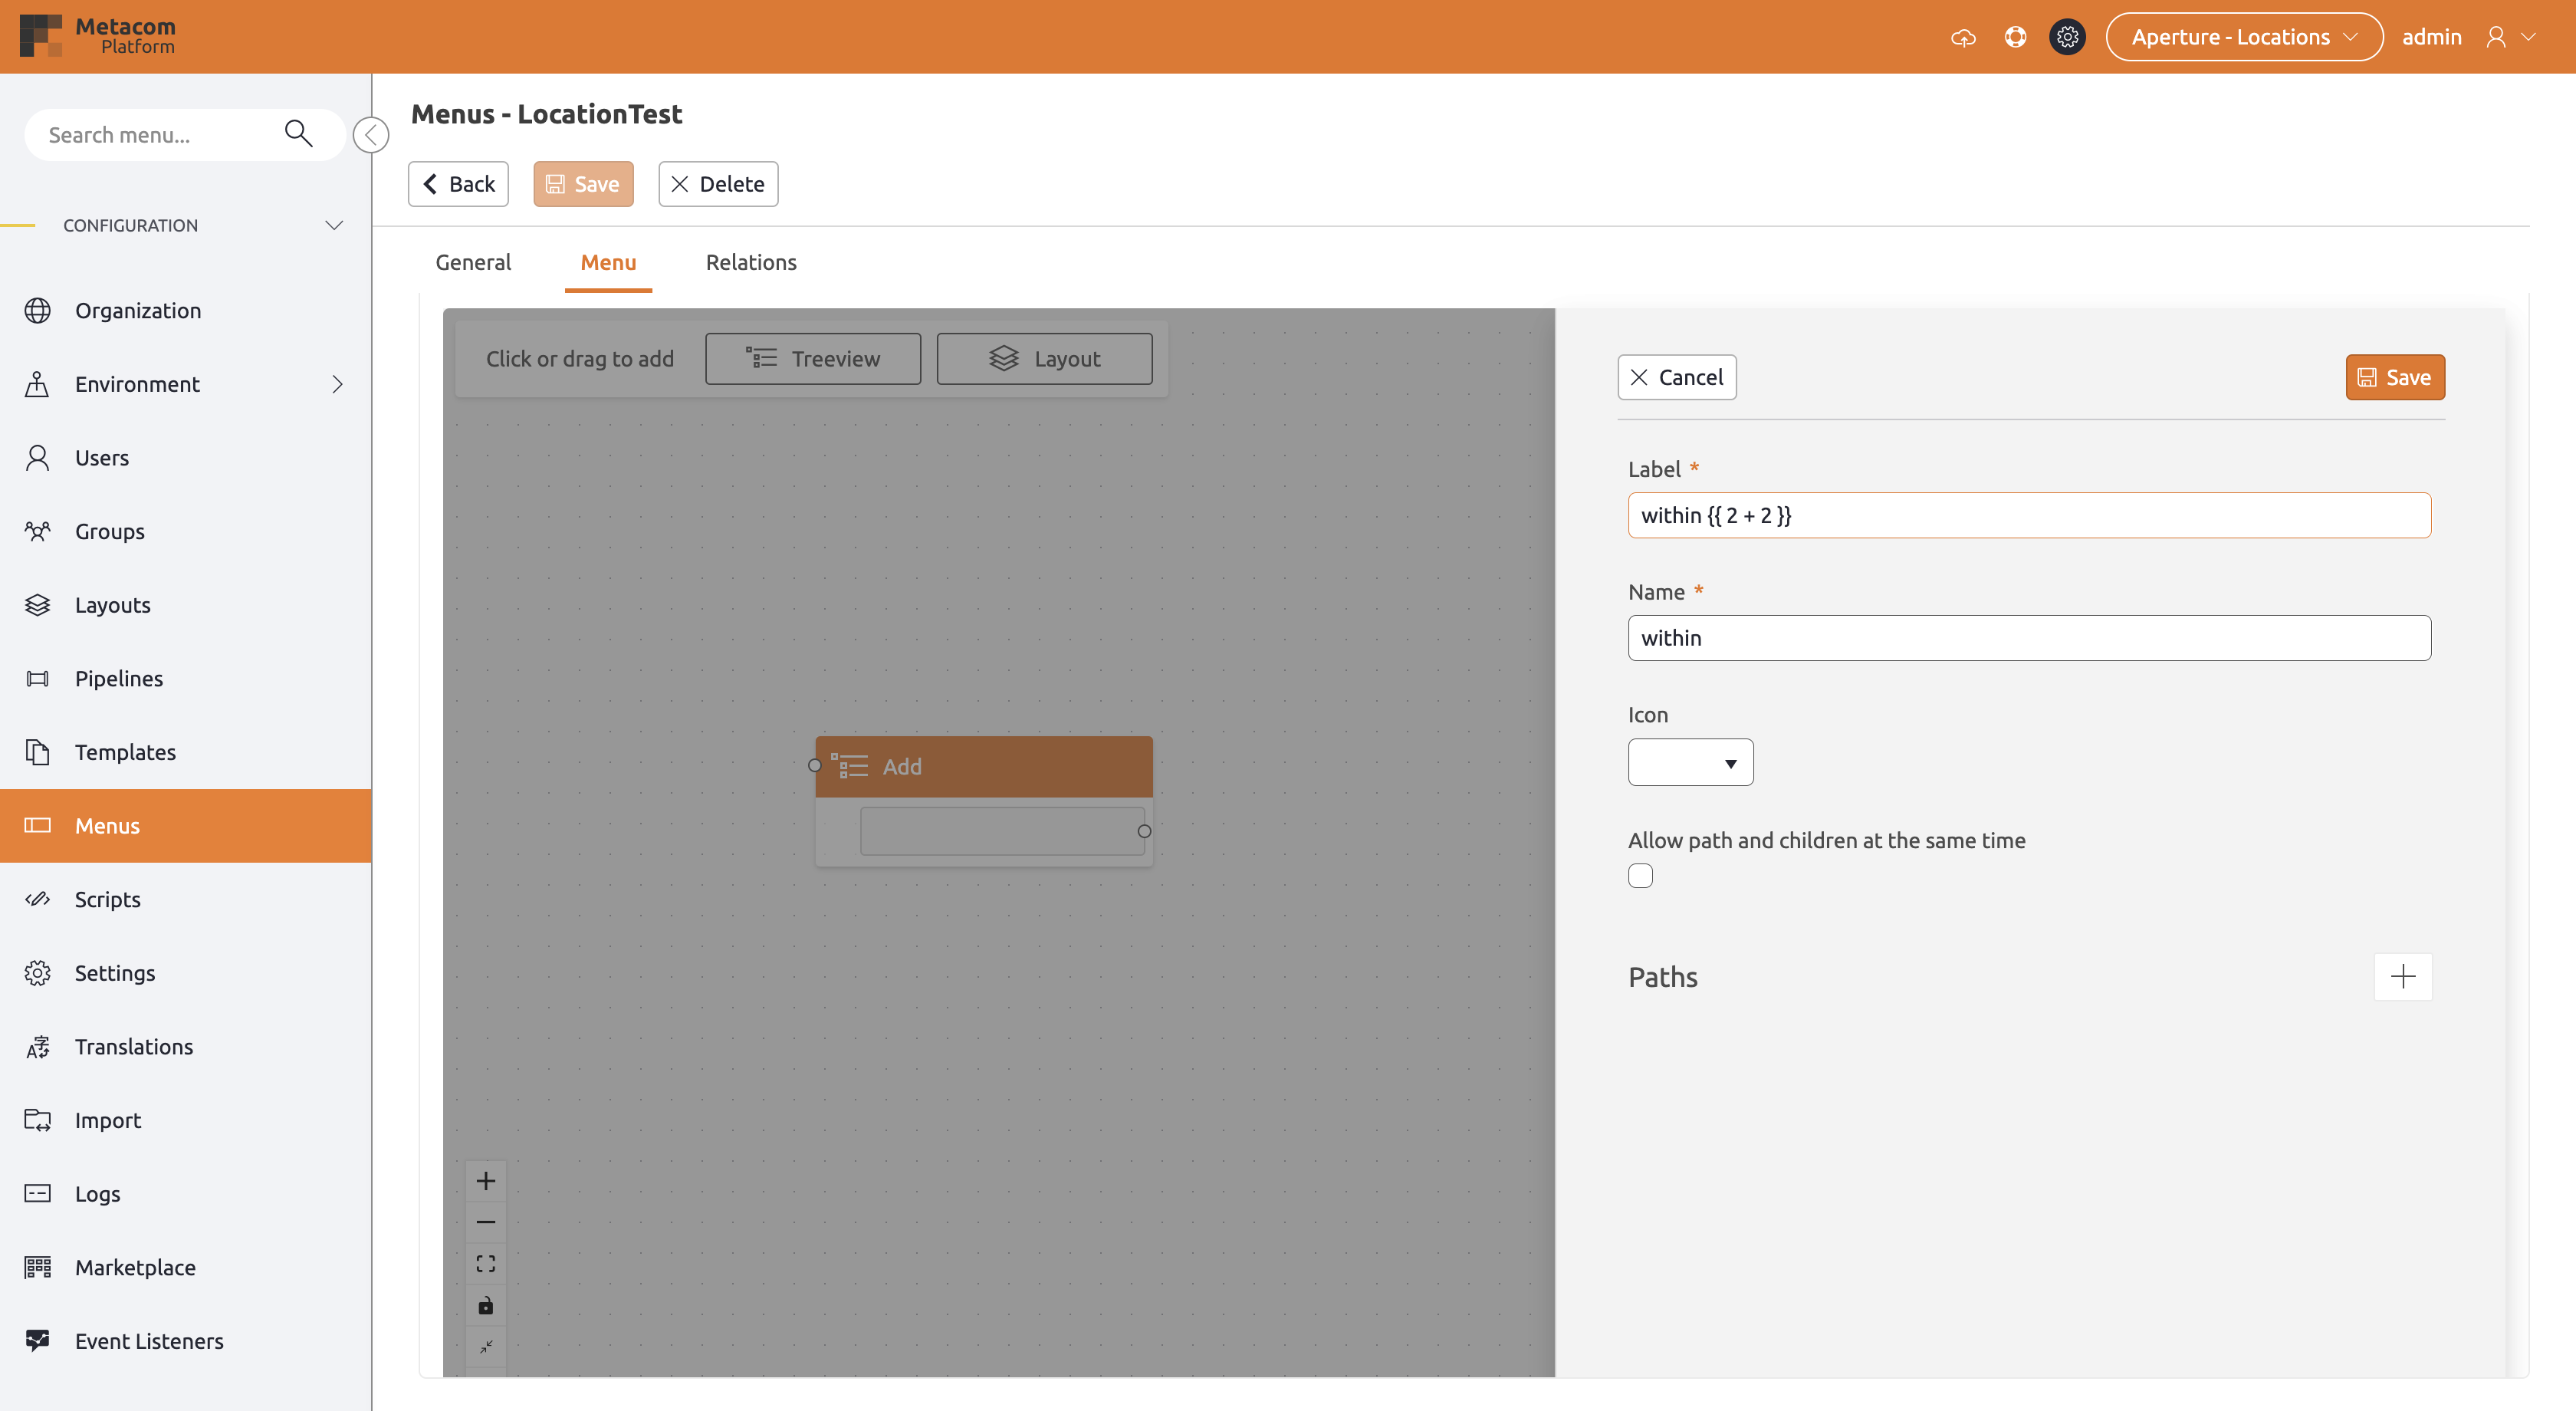Click the dark gear settings icon
Screen dimensions: 2576x1411
click(x=2067, y=37)
